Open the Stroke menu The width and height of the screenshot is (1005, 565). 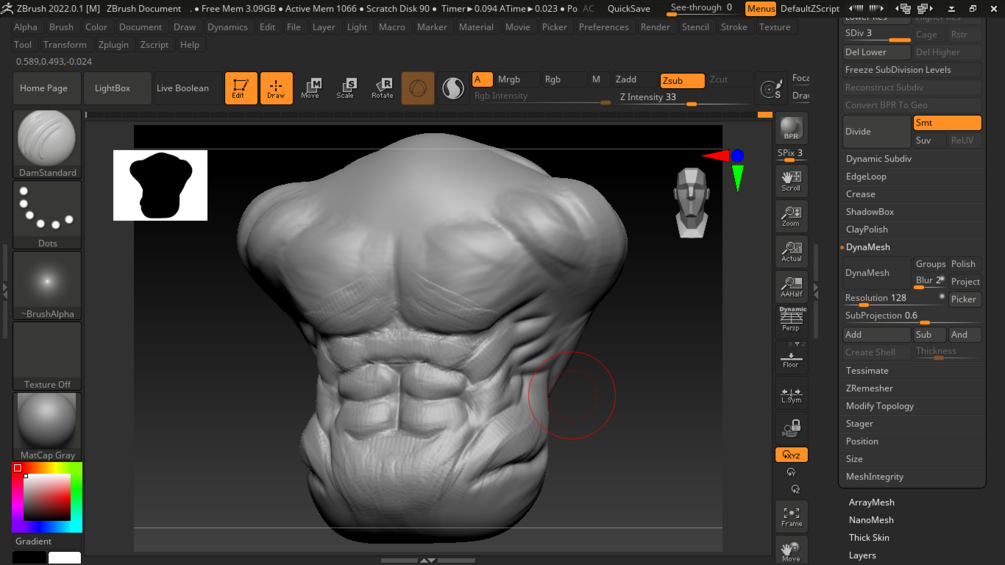point(734,27)
